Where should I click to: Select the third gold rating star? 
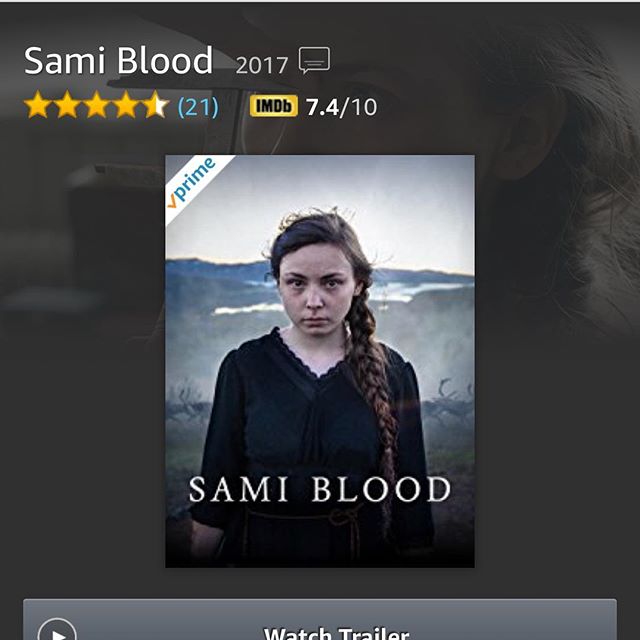pos(96,105)
